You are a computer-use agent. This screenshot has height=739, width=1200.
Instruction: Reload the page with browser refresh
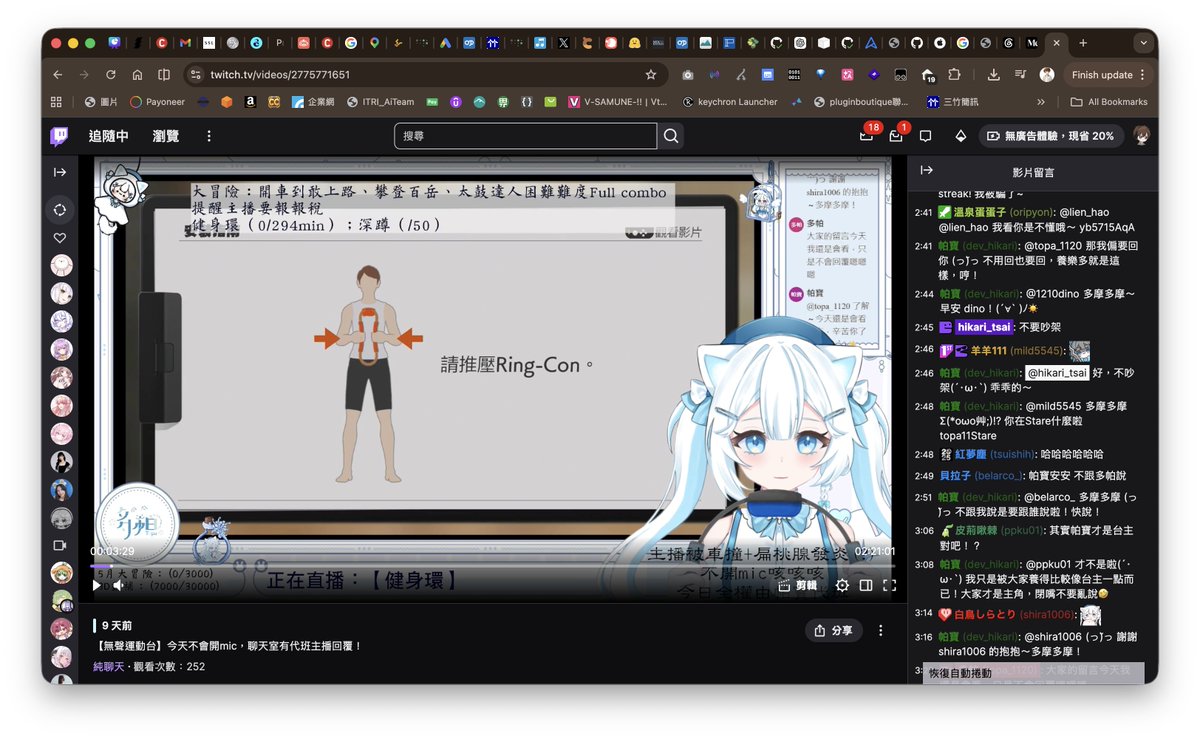coord(111,75)
